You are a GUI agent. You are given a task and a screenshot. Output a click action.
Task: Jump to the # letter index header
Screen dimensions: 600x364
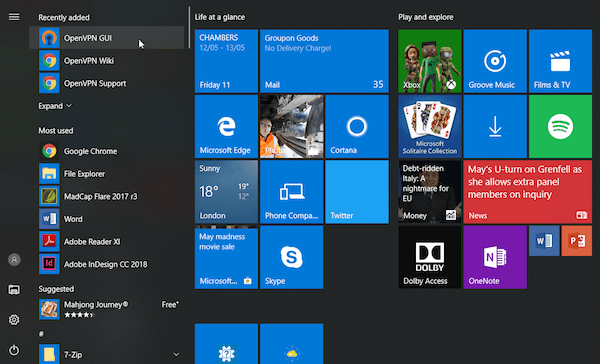point(41,334)
